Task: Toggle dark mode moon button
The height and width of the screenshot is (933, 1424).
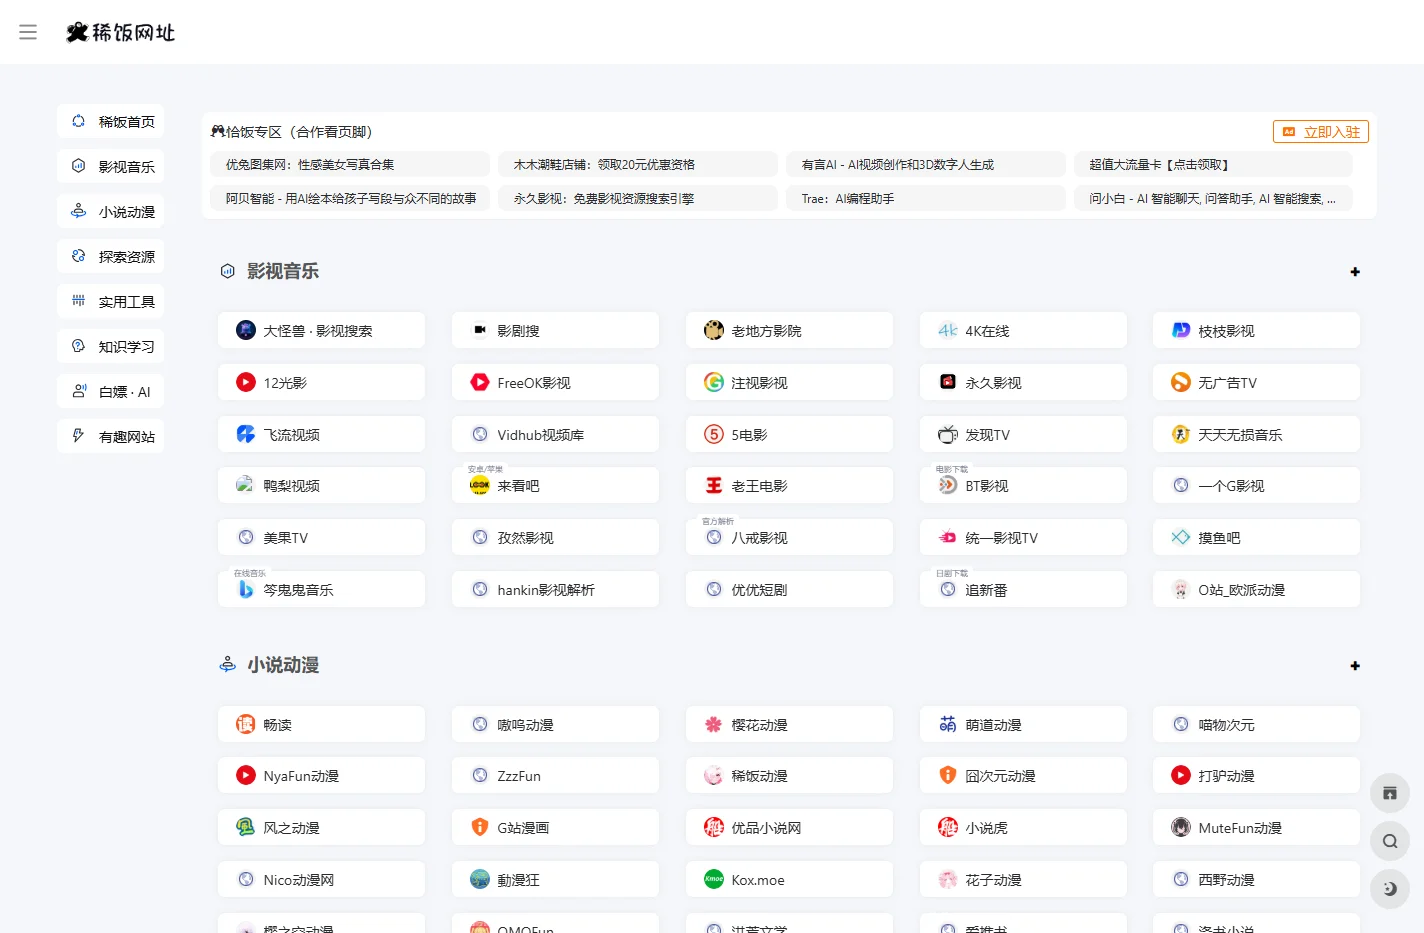Action: [x=1390, y=888]
